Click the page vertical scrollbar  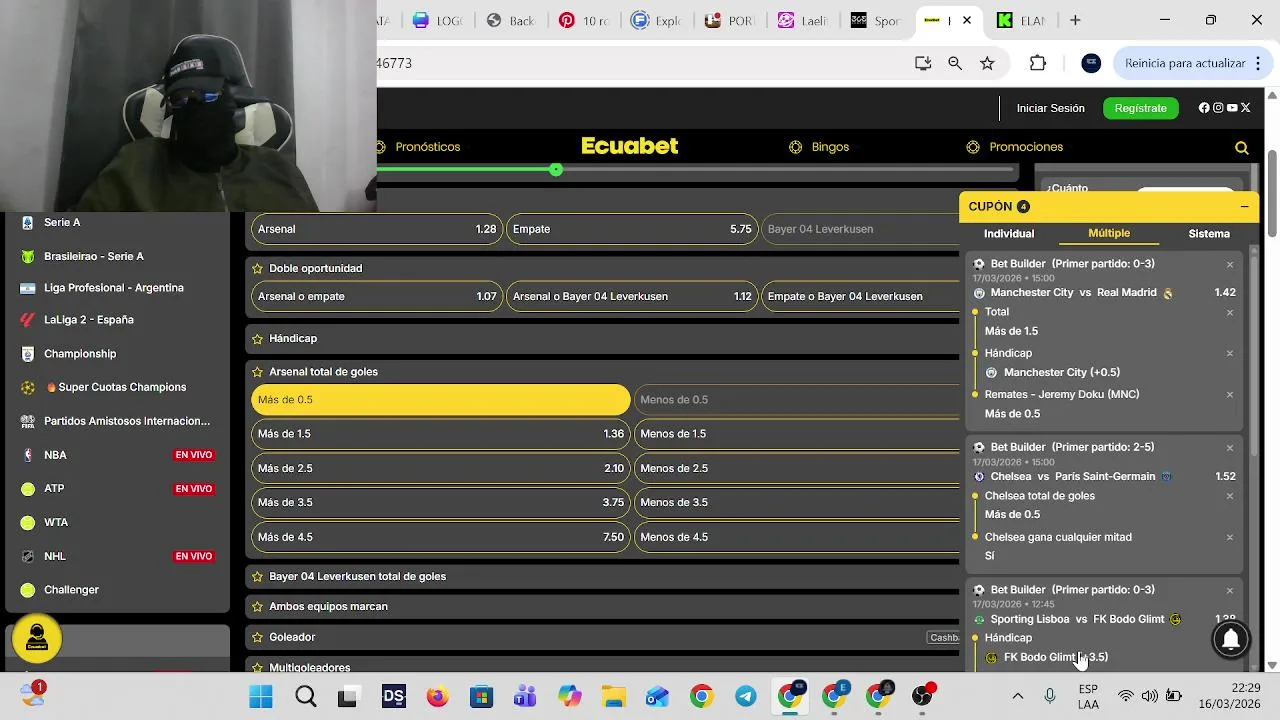click(x=1272, y=195)
